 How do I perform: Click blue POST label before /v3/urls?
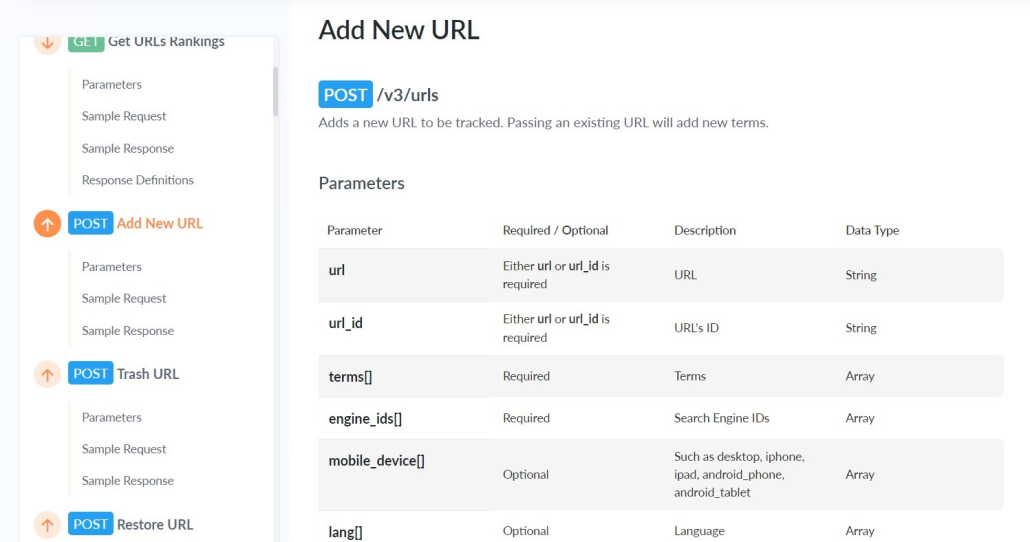click(x=346, y=95)
